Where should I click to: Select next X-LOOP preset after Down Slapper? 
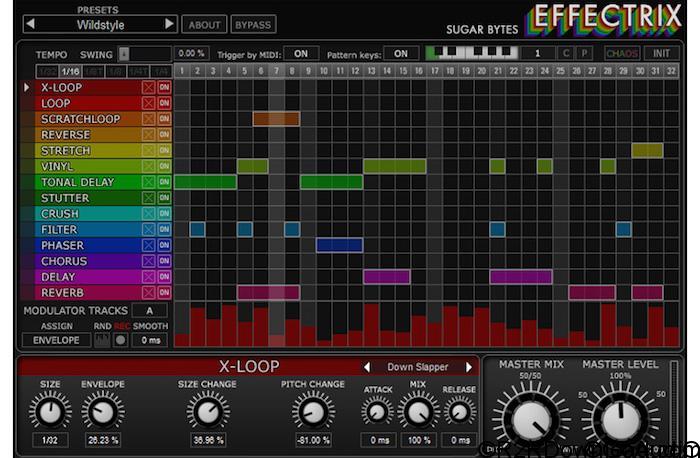(469, 367)
